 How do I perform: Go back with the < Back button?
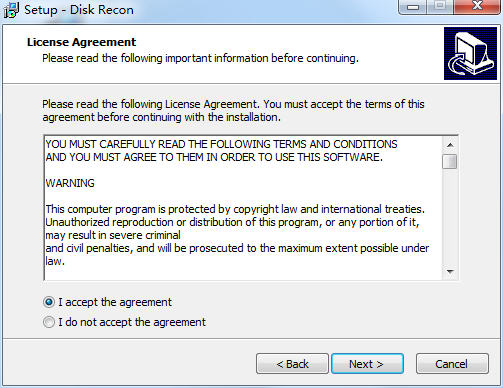pos(292,364)
